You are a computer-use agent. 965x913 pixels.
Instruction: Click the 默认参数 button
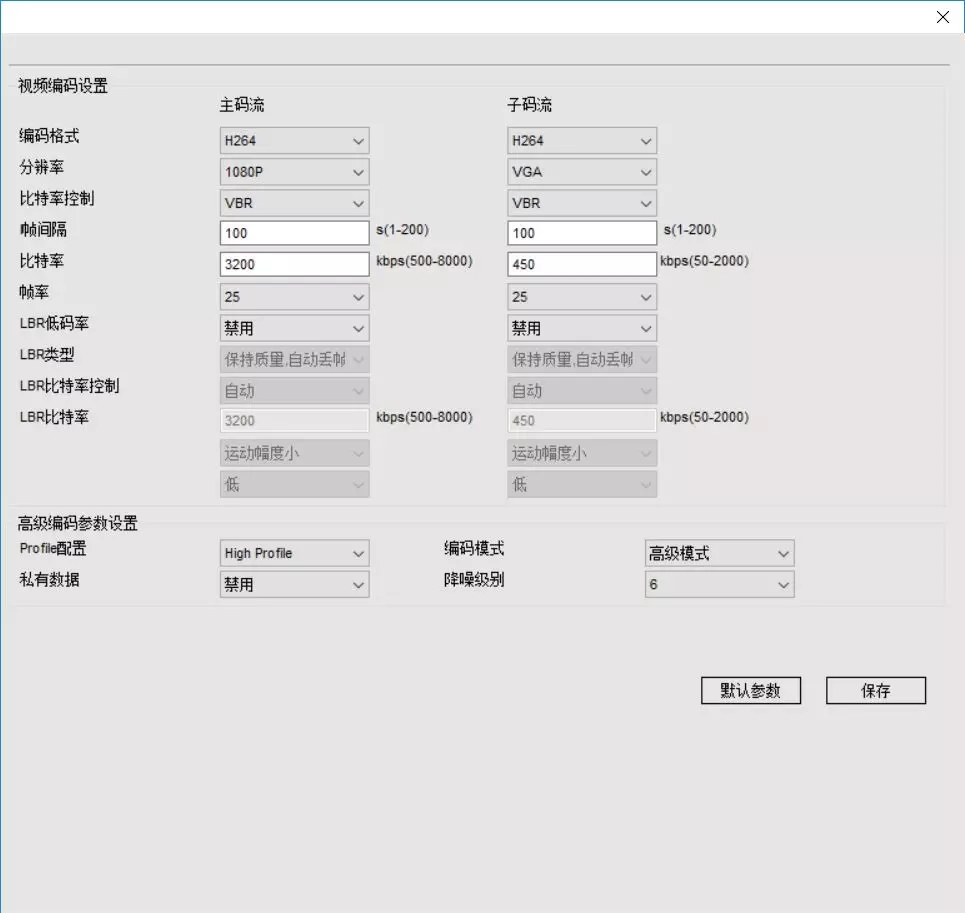(751, 690)
